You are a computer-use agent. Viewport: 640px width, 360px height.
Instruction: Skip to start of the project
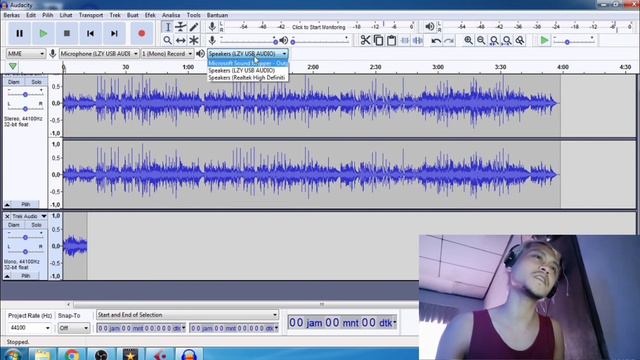[90, 33]
